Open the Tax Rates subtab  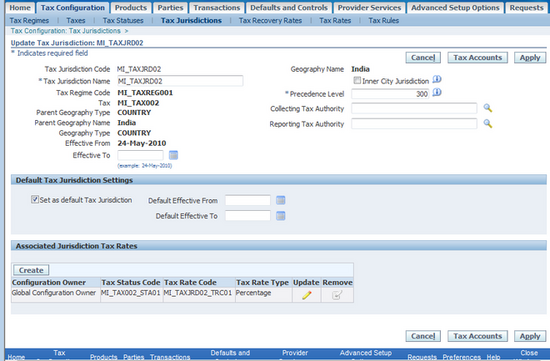point(335,21)
